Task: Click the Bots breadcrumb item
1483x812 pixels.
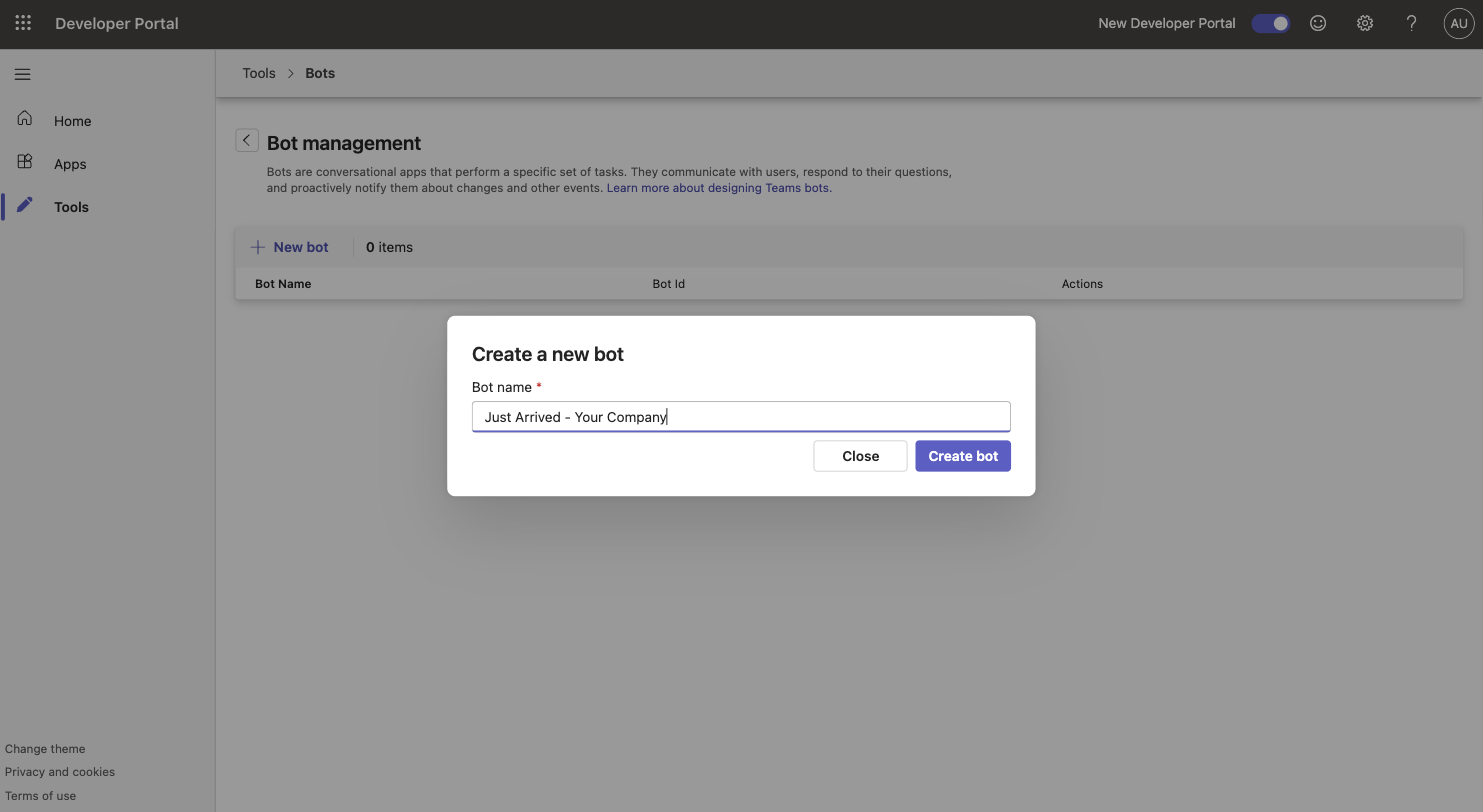Action: [x=320, y=73]
